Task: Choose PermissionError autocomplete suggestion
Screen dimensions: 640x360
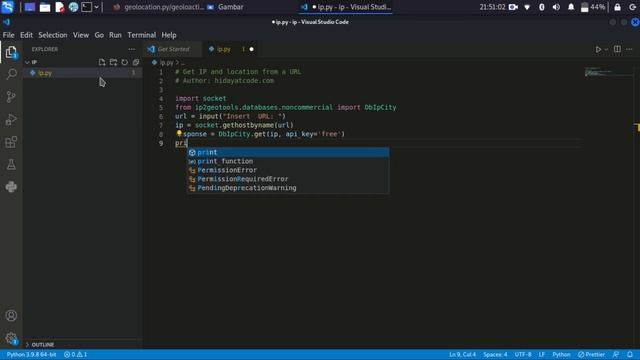Action: (288, 170)
